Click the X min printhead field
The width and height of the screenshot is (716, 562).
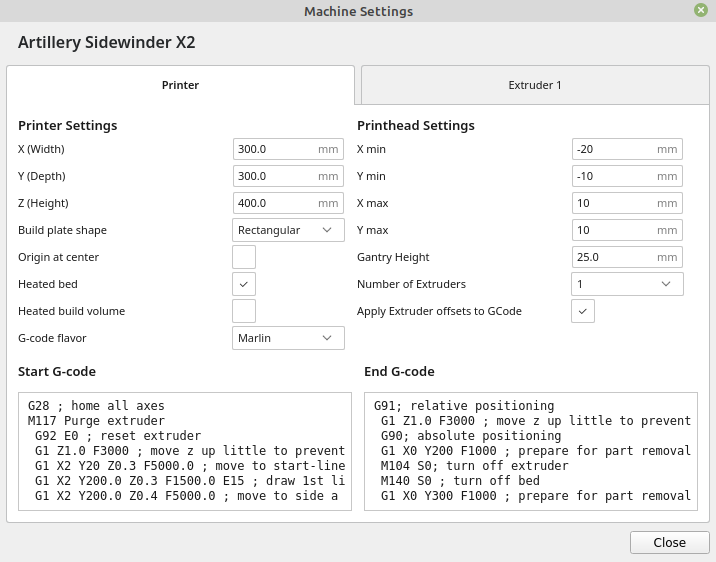614,149
